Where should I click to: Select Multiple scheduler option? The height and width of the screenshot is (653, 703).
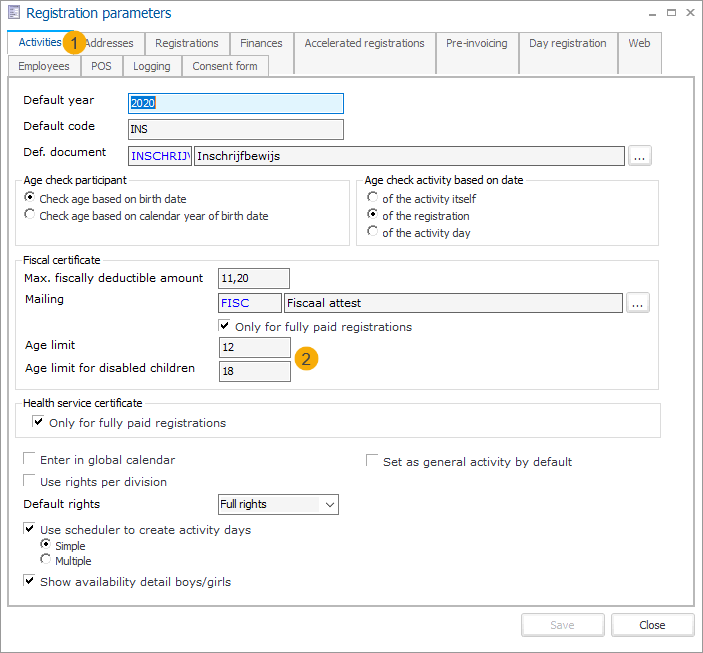[x=46, y=560]
